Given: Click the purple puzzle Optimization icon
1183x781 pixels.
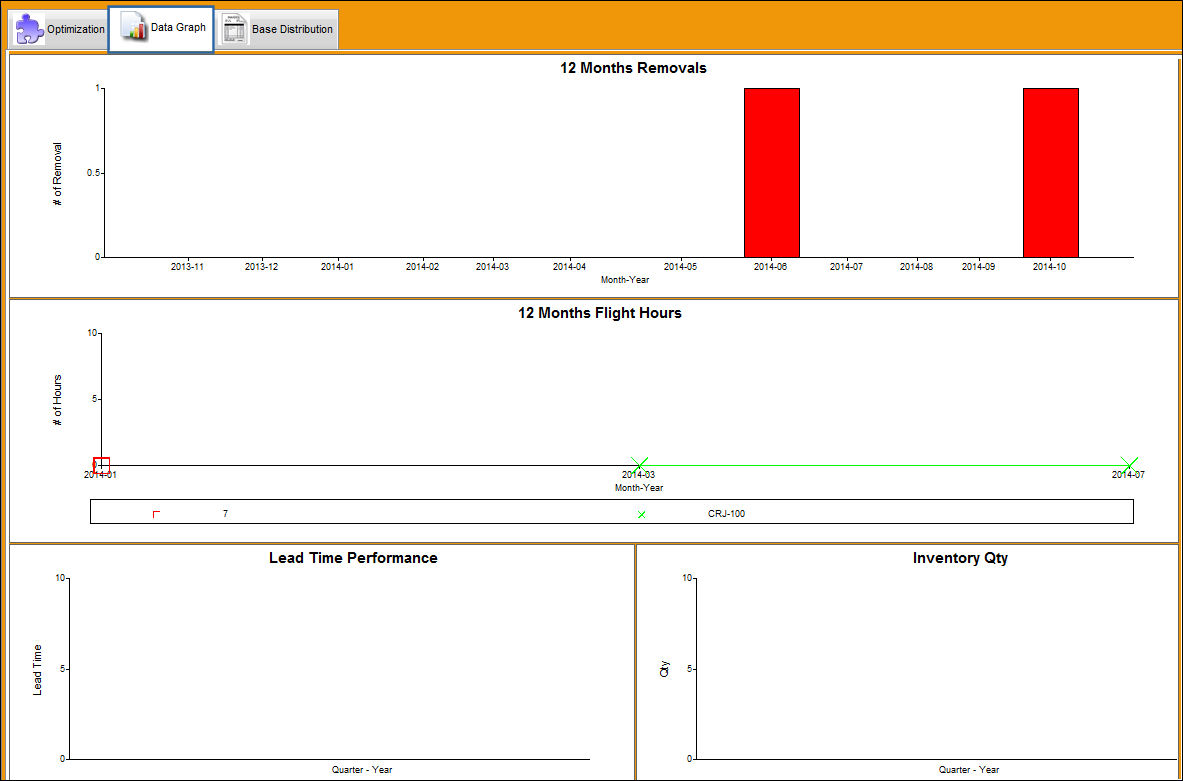Looking at the screenshot, I should pos(30,29).
